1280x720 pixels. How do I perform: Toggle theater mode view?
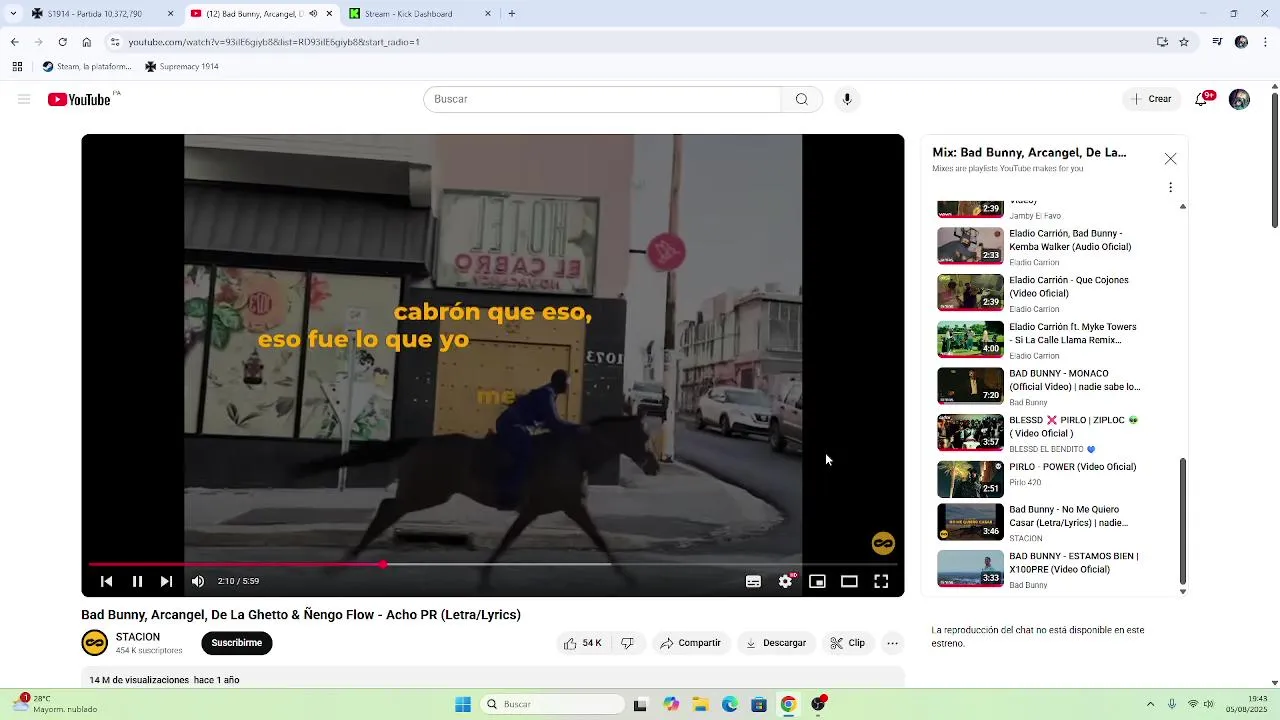click(849, 581)
